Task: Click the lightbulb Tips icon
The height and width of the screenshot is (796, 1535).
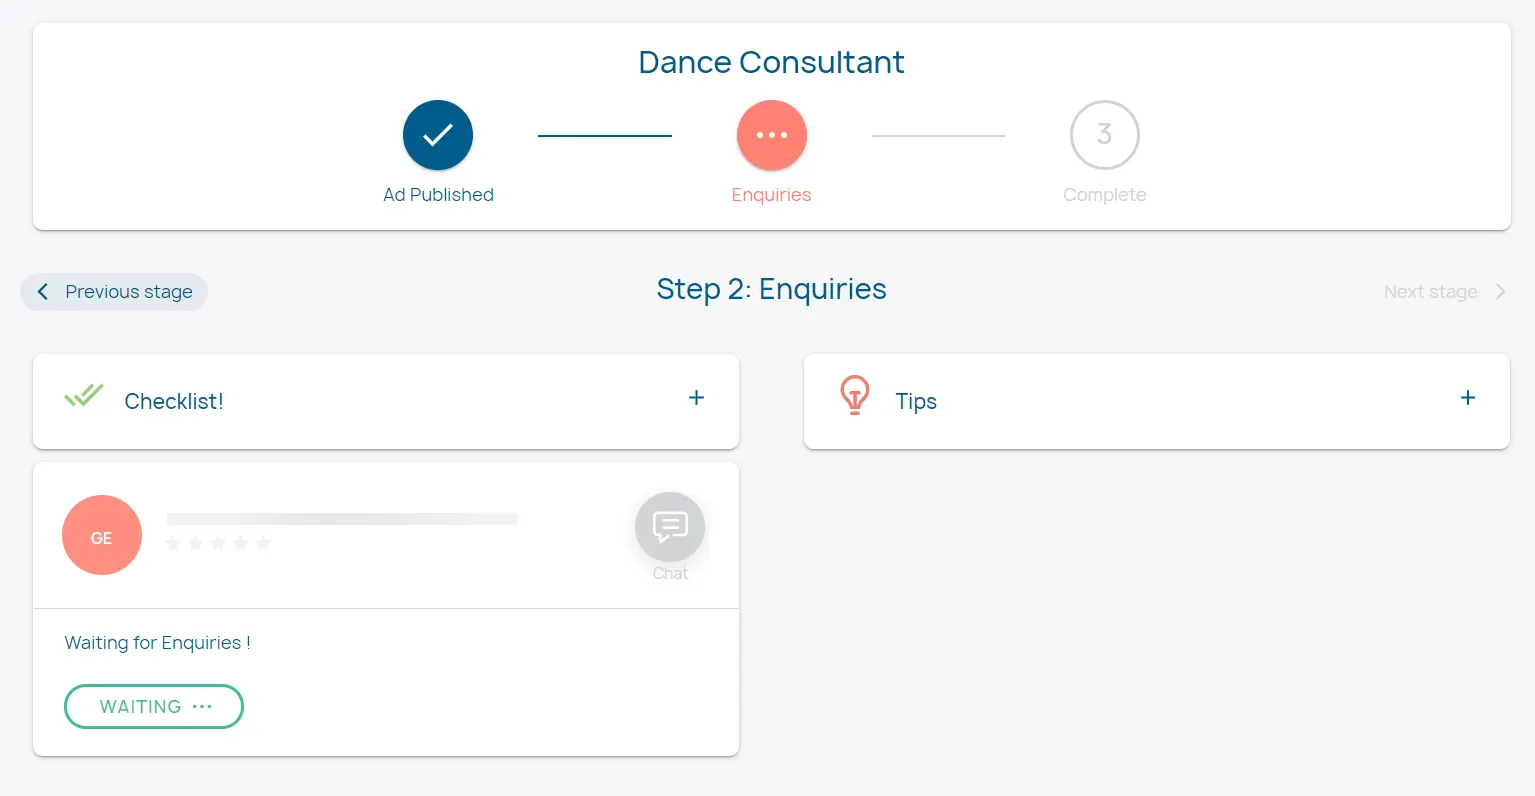Action: click(855, 396)
